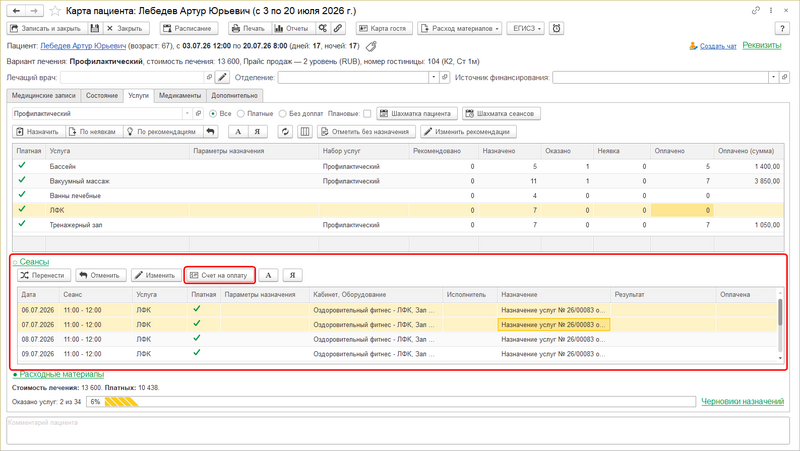The height and width of the screenshot is (451, 800).
Task: Click the treatment progress bar showing 6%
Action: (391, 402)
